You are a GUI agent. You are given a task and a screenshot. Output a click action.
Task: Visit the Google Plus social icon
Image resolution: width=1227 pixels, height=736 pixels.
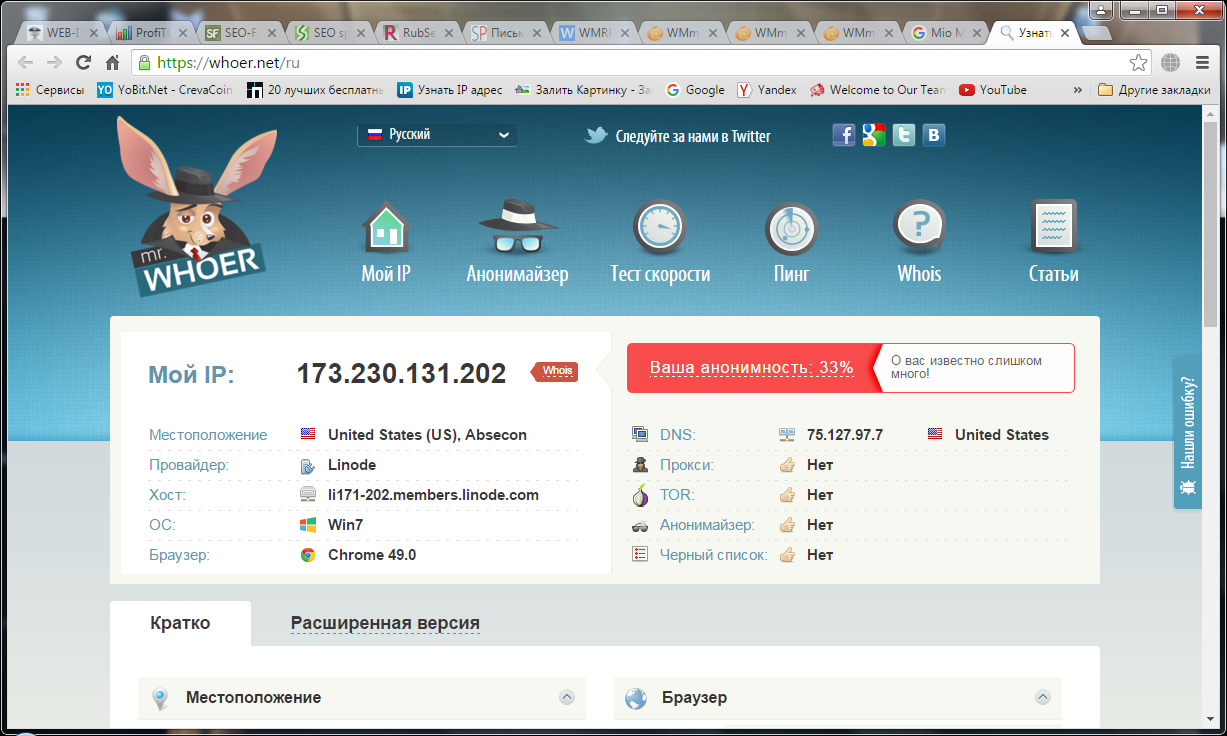click(874, 135)
